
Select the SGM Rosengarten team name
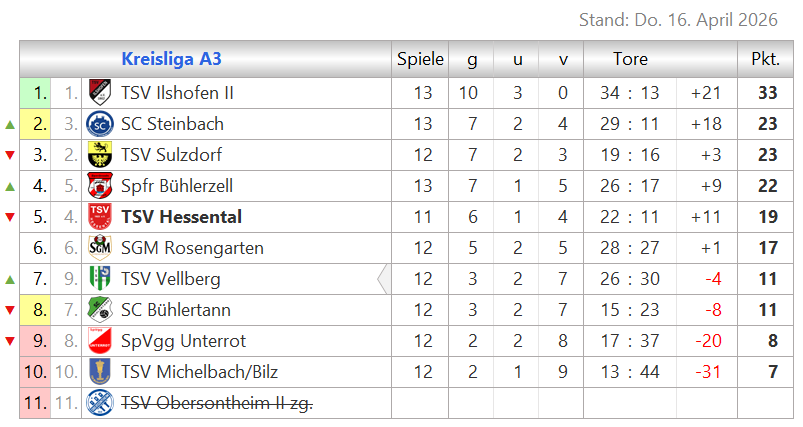[192, 248]
